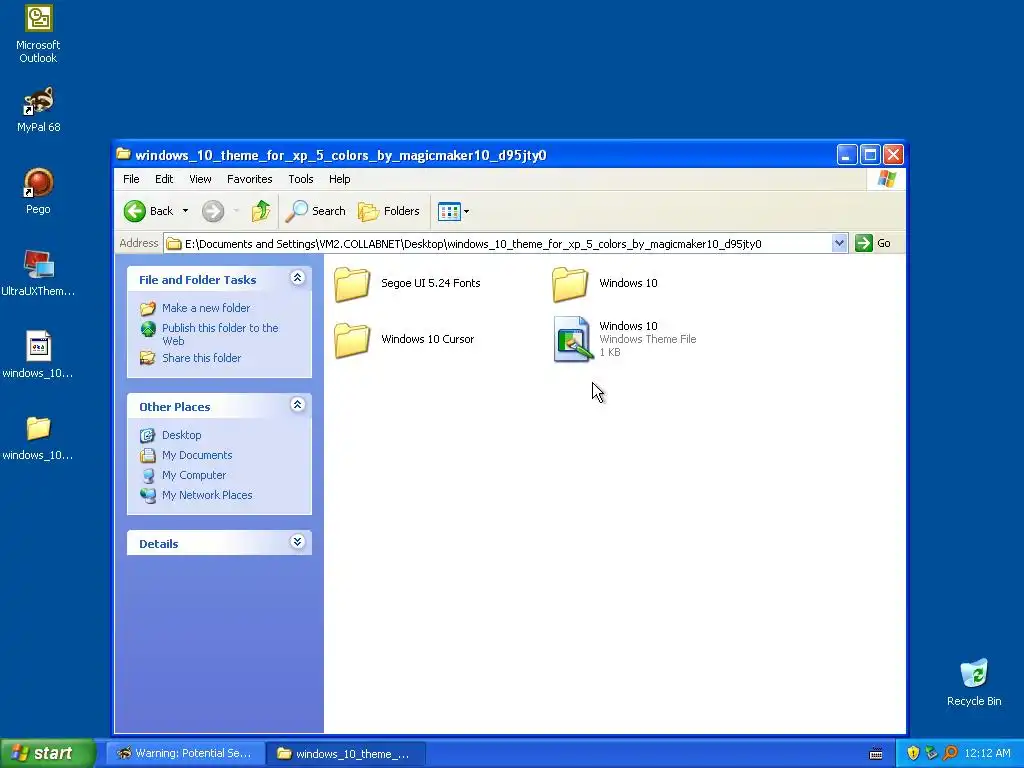Expand the address bar dropdown

click(x=839, y=244)
